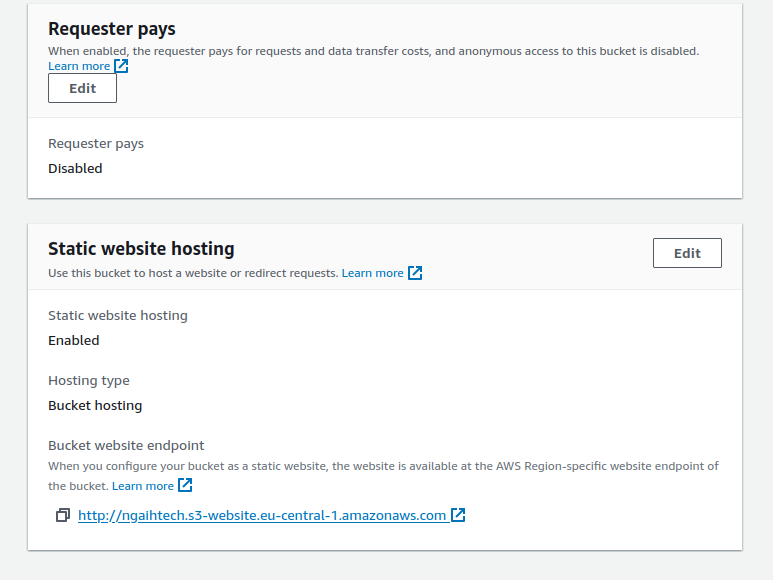Open Learn more about bucket website endpoint
The height and width of the screenshot is (580, 773).
[x=143, y=486]
